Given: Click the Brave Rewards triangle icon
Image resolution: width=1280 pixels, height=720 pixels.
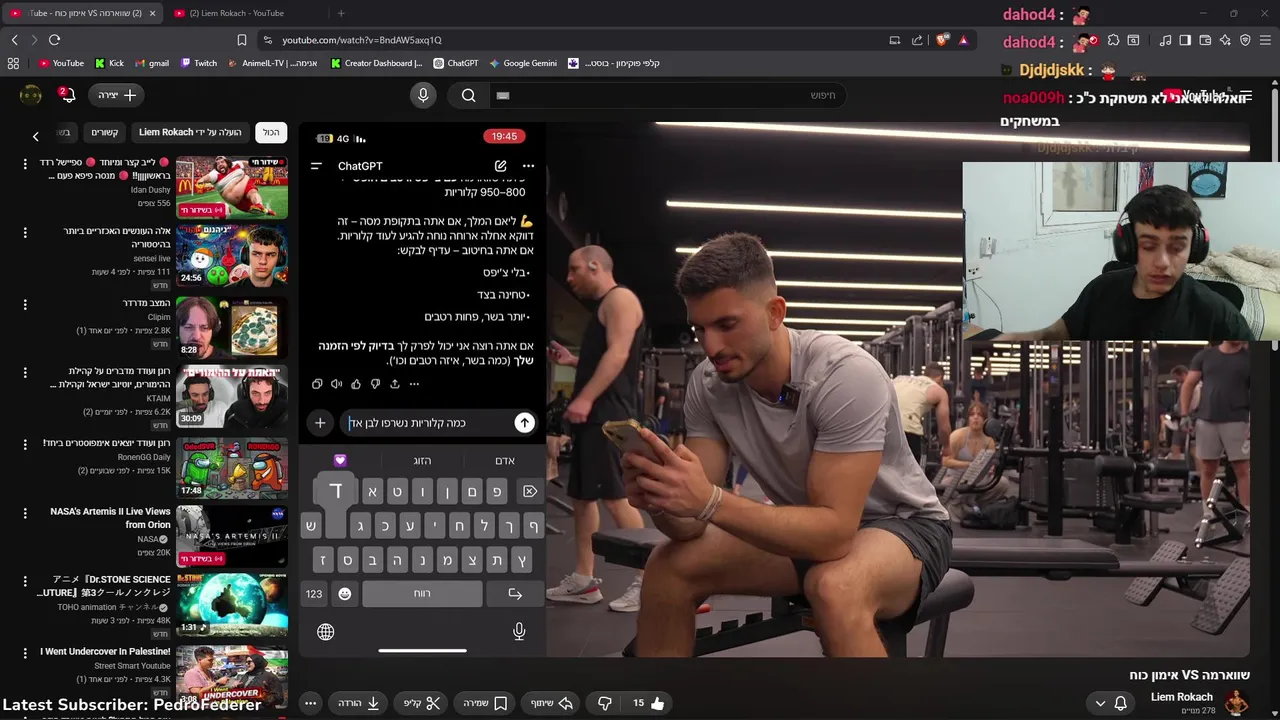Looking at the screenshot, I should pyautogui.click(x=963, y=40).
